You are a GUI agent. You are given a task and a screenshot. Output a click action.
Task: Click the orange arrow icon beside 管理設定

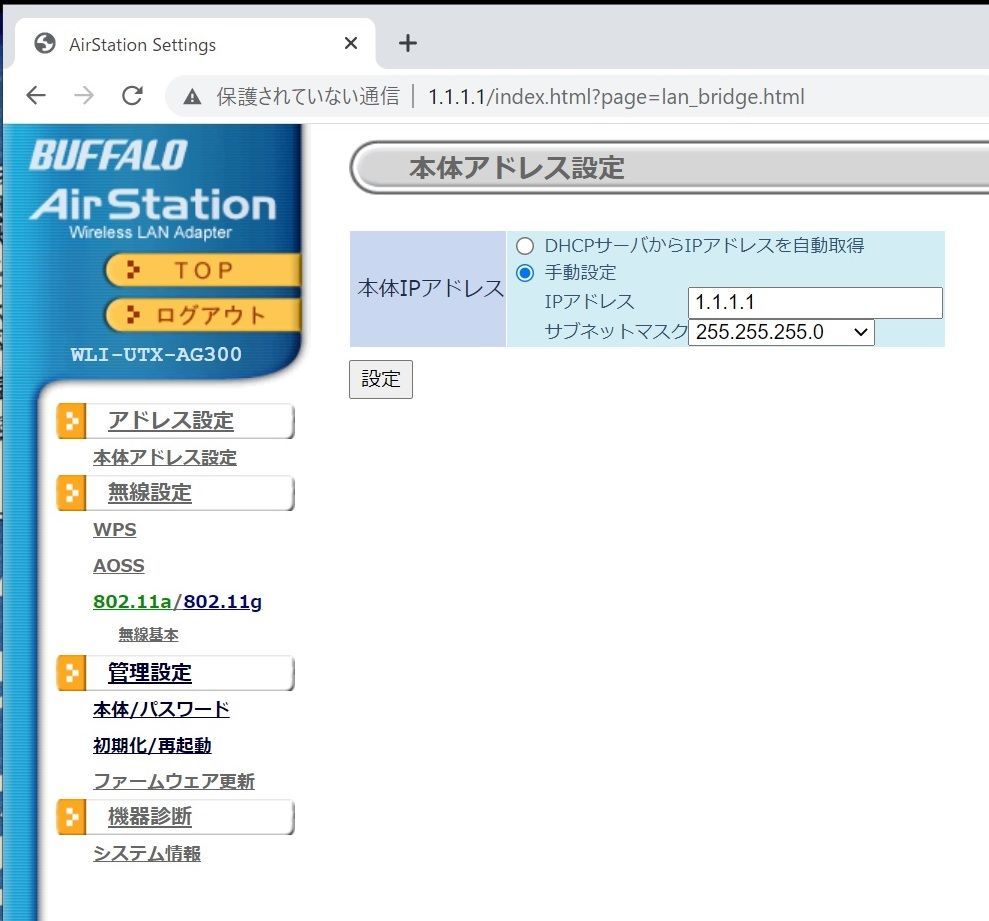click(x=71, y=673)
